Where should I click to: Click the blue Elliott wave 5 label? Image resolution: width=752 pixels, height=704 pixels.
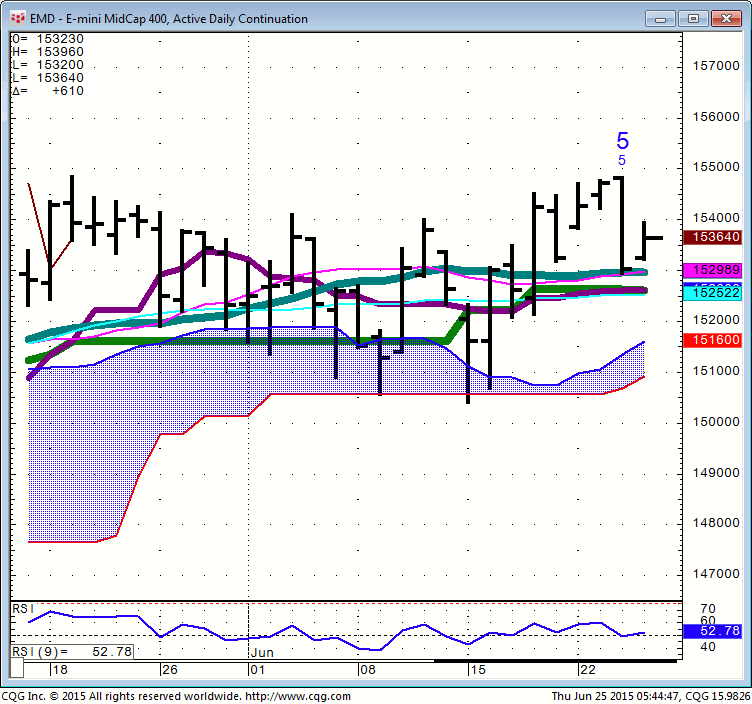pos(622,142)
